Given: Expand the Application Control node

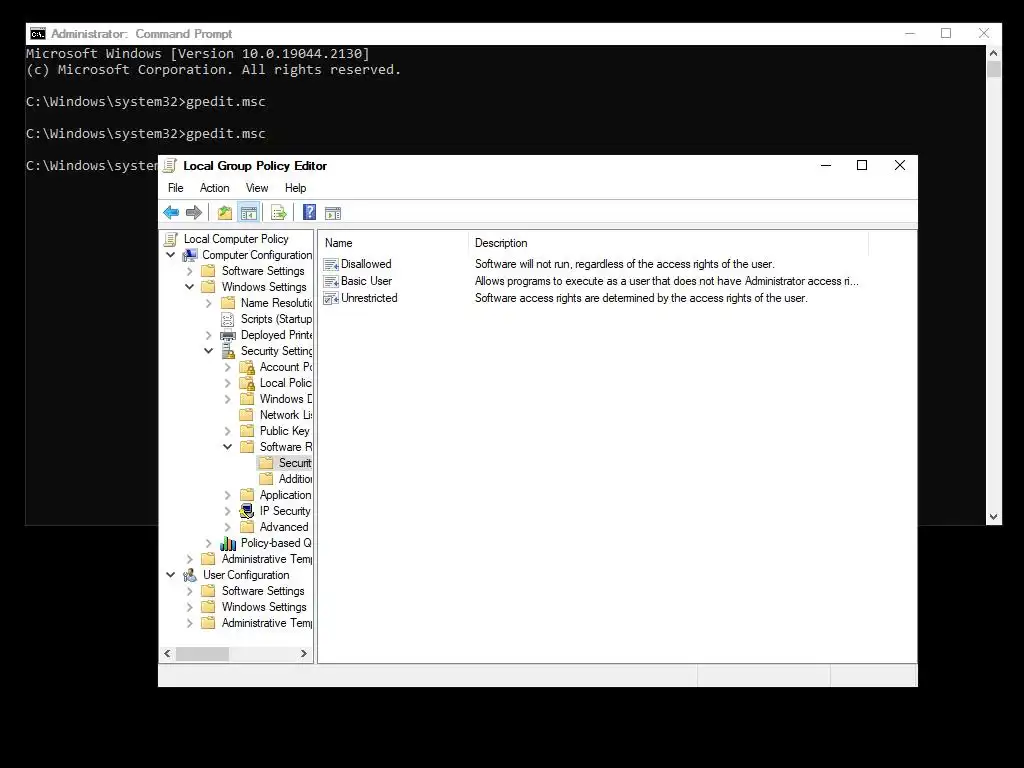Looking at the screenshot, I should point(228,496).
